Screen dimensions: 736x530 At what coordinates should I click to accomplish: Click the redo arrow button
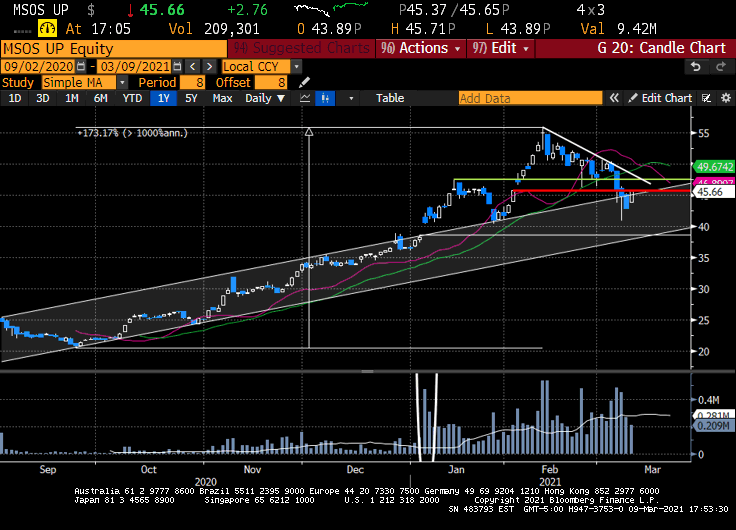pos(721,67)
